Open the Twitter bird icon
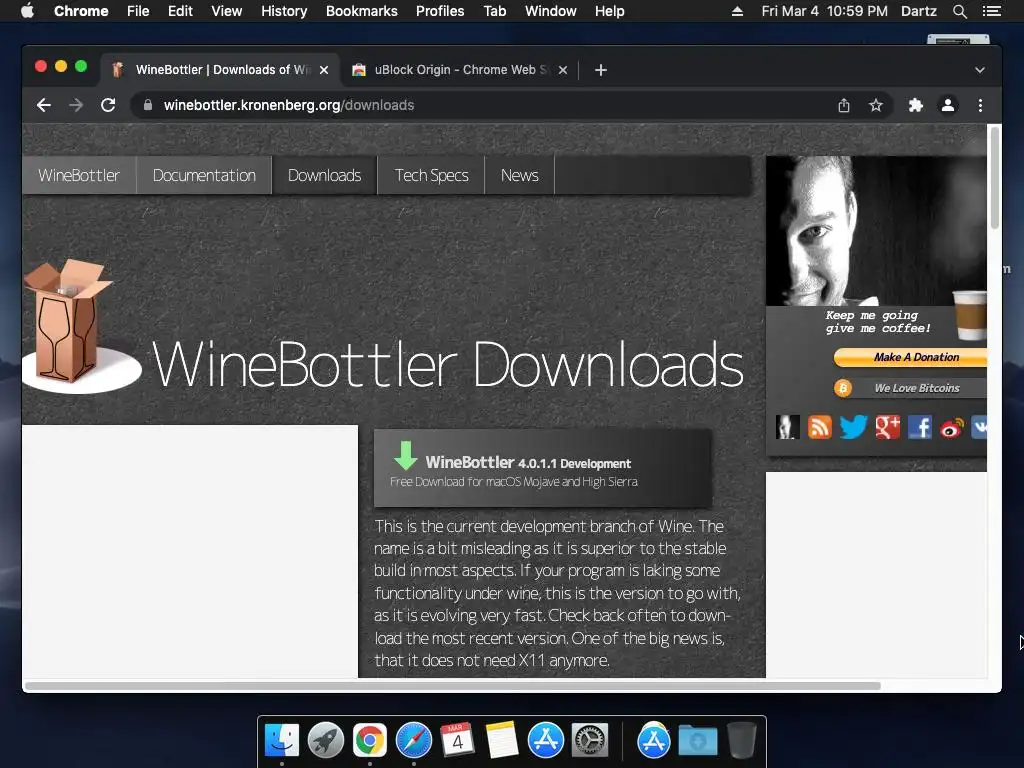The width and height of the screenshot is (1024, 768). click(x=854, y=427)
